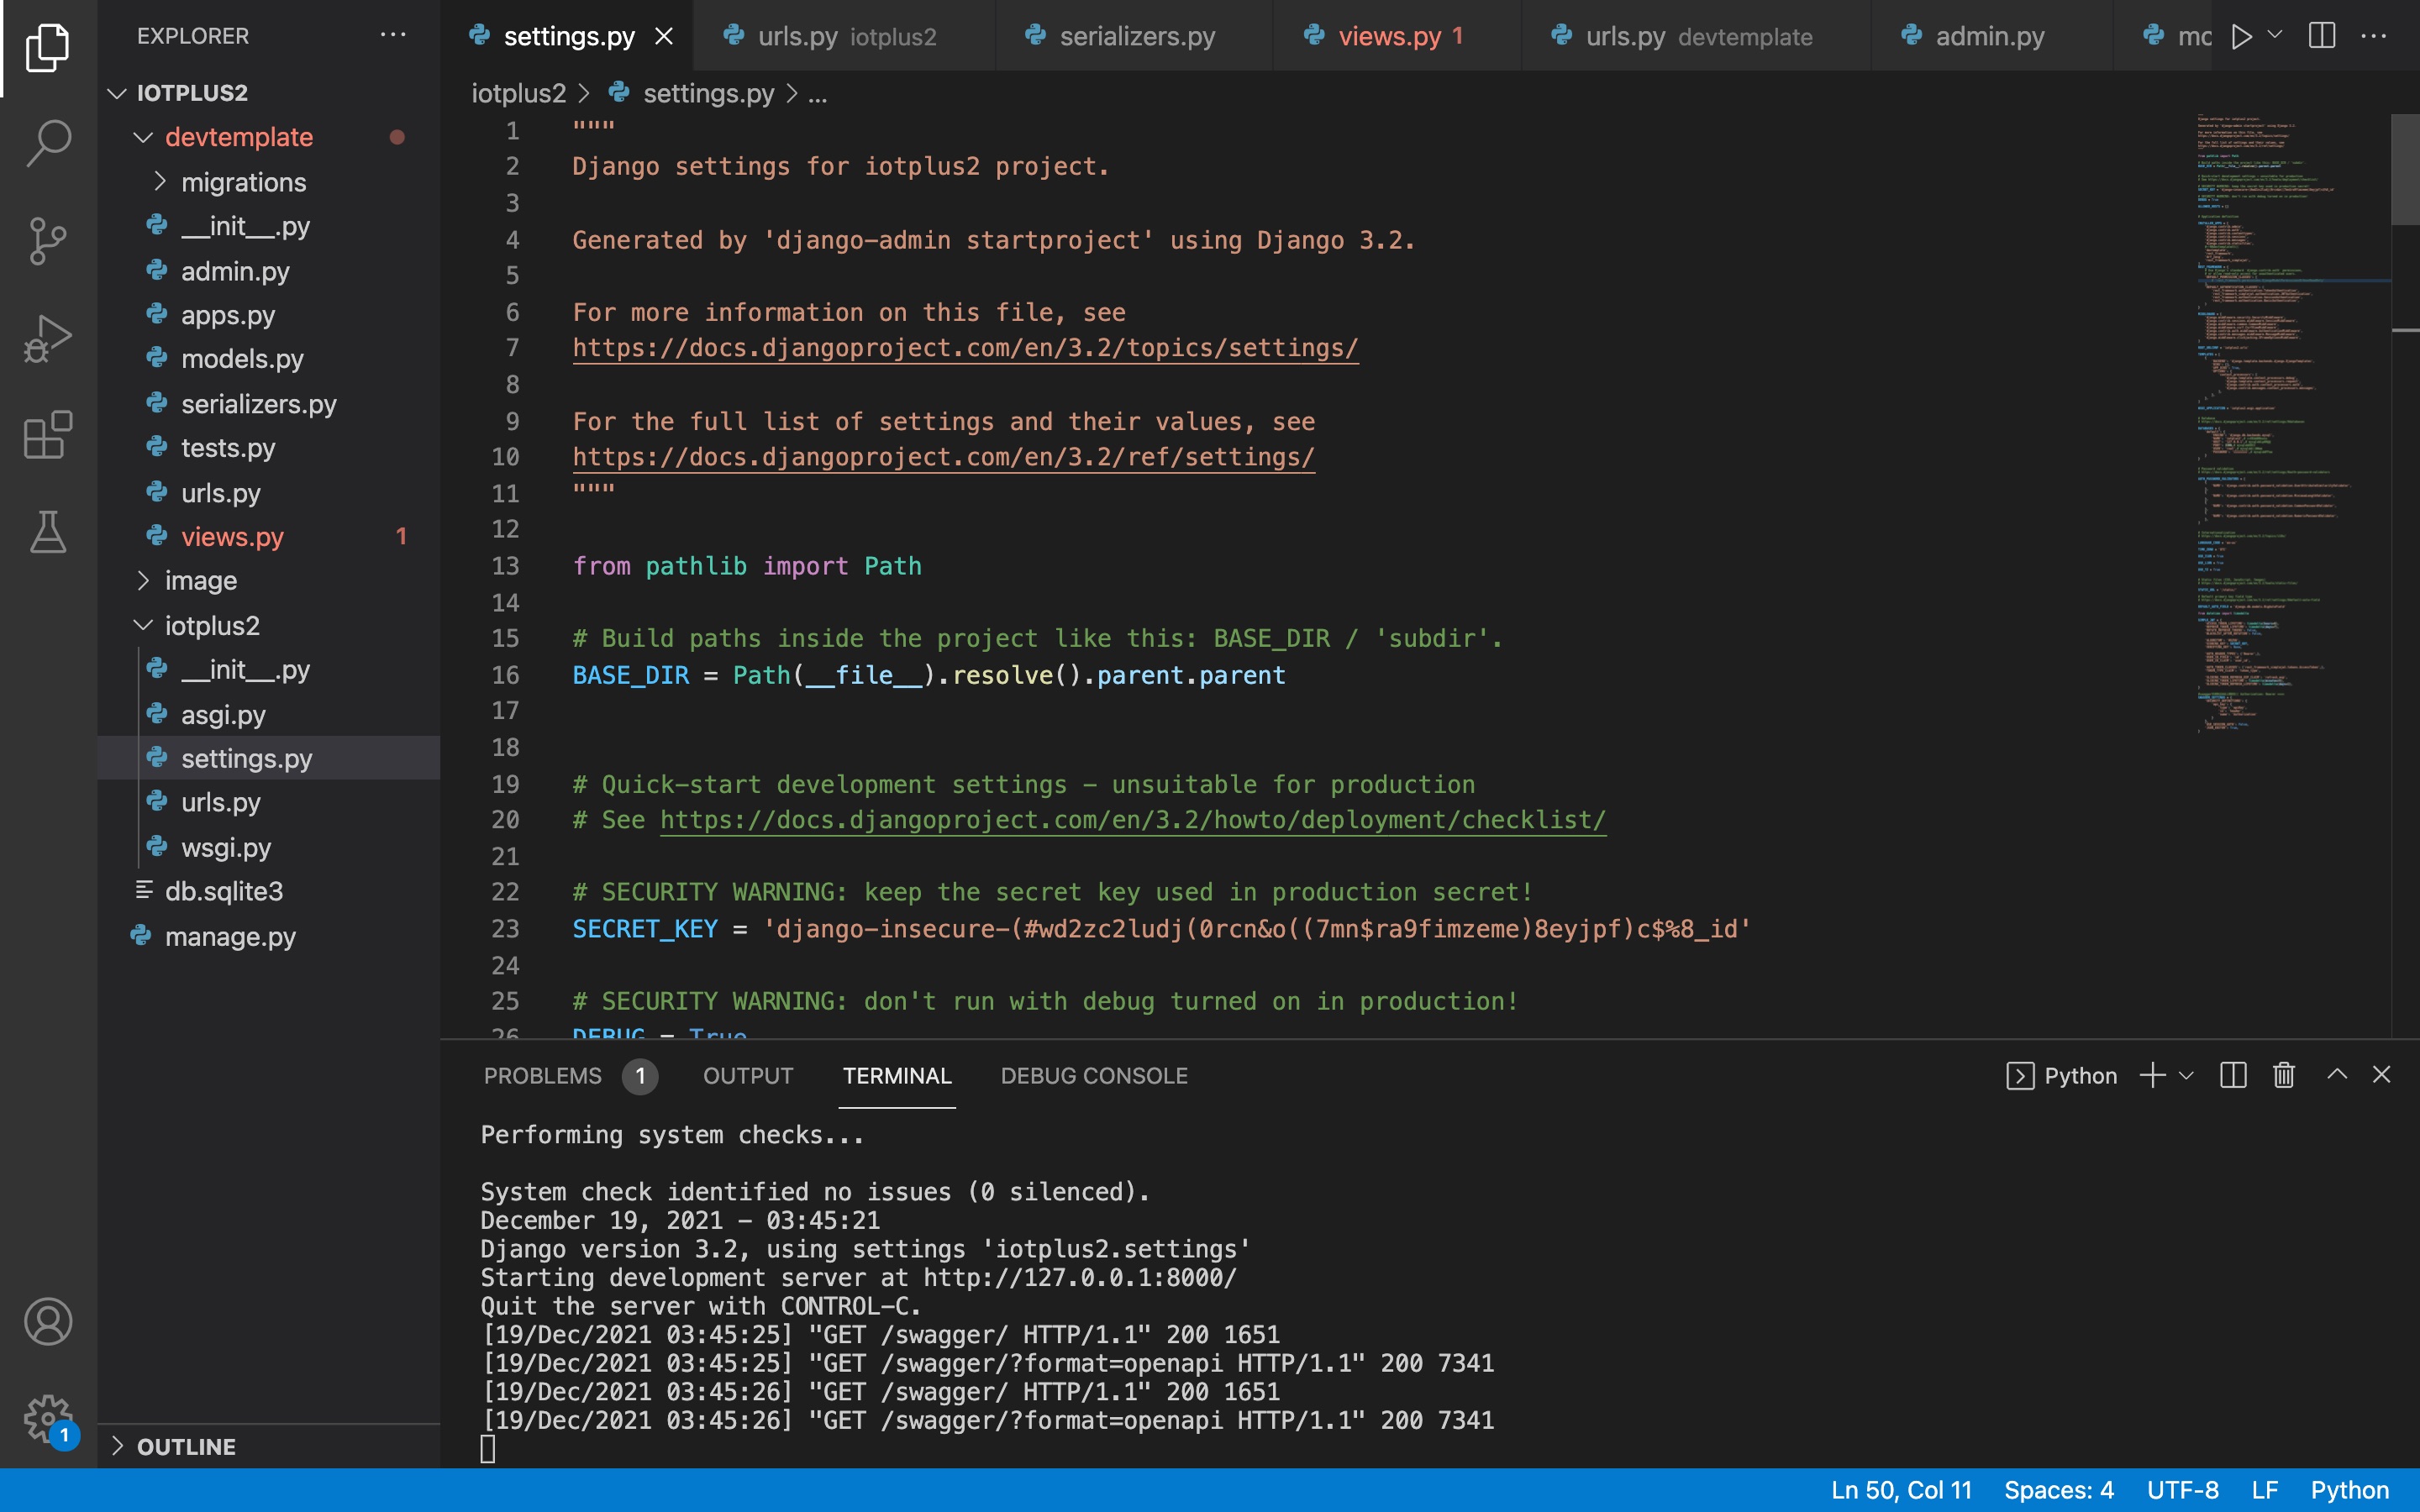Collapse the devtemplate folder
The height and width of the screenshot is (1512, 2420).
143,137
